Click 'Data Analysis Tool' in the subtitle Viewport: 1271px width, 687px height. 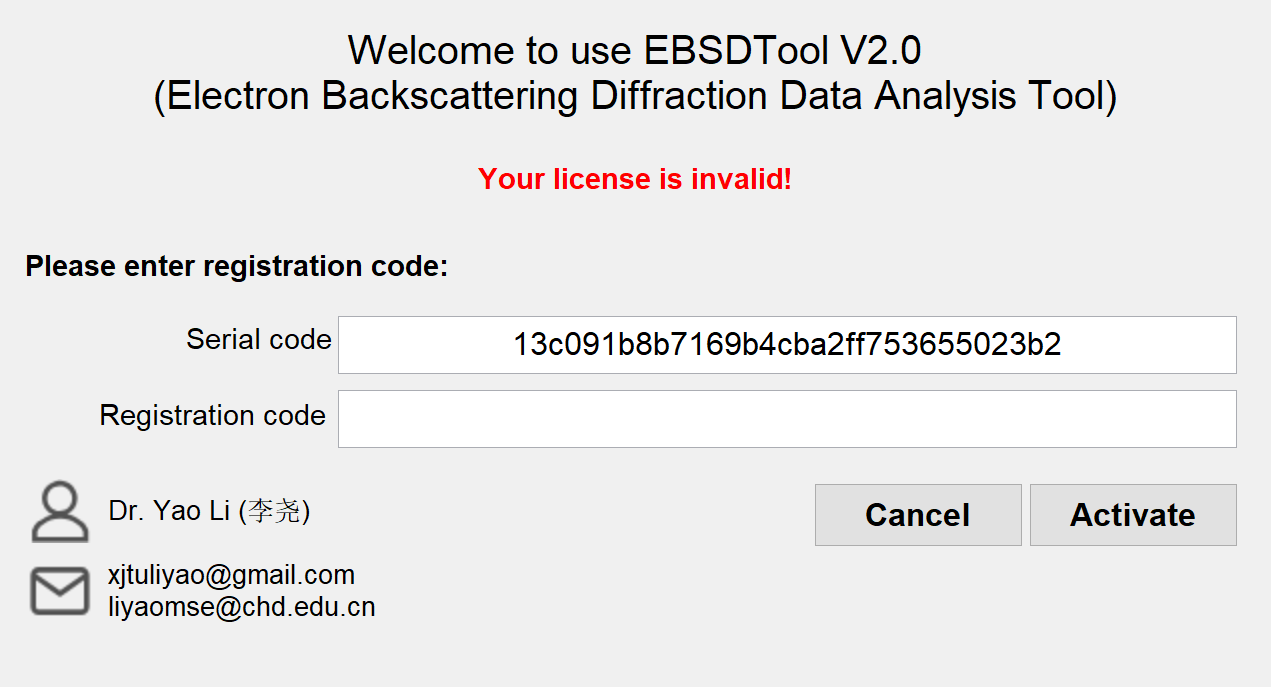946,97
